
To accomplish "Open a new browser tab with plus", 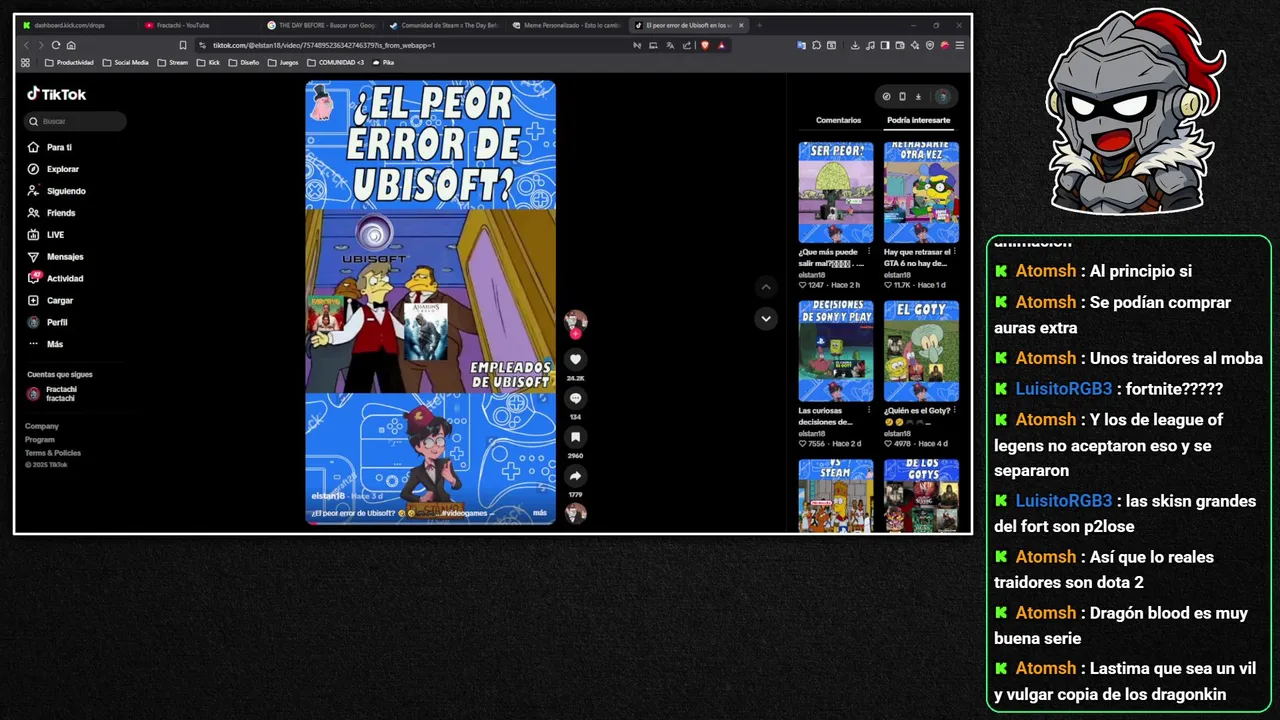I will point(759,25).
